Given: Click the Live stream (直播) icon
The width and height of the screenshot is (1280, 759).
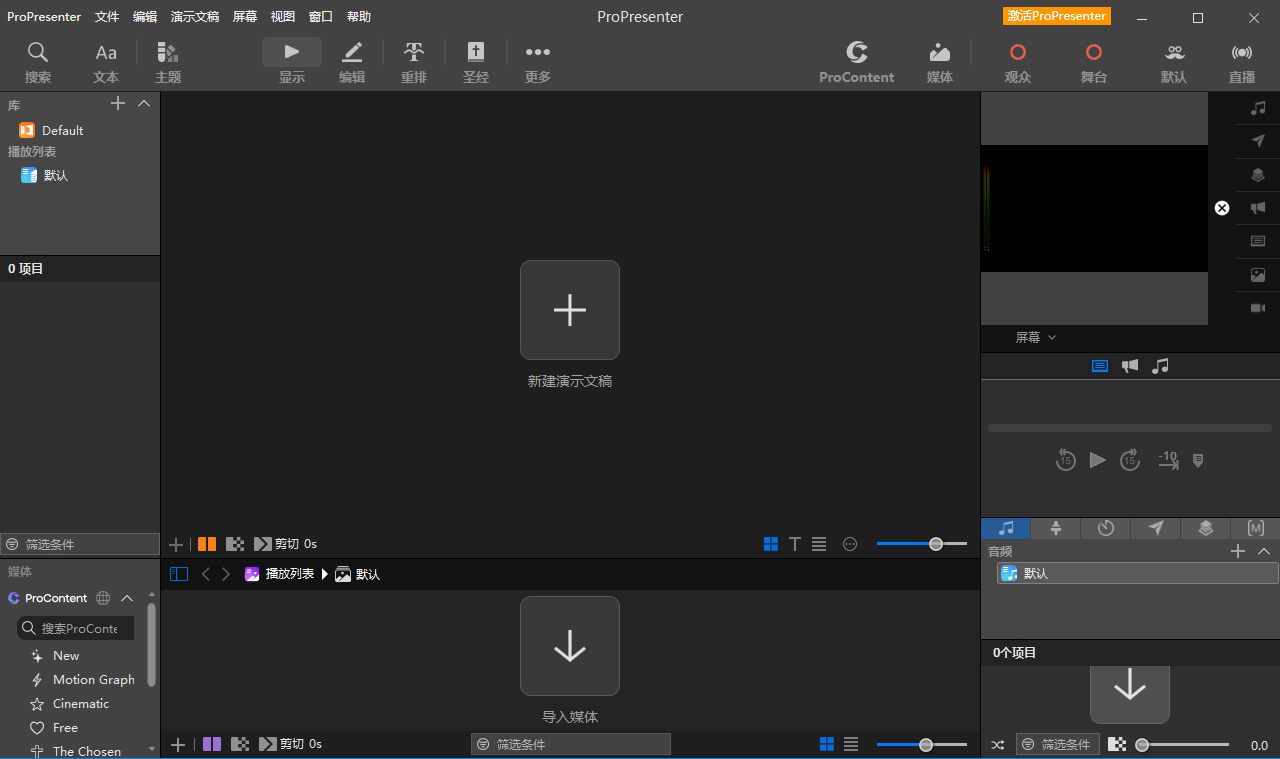Looking at the screenshot, I should click(1241, 62).
